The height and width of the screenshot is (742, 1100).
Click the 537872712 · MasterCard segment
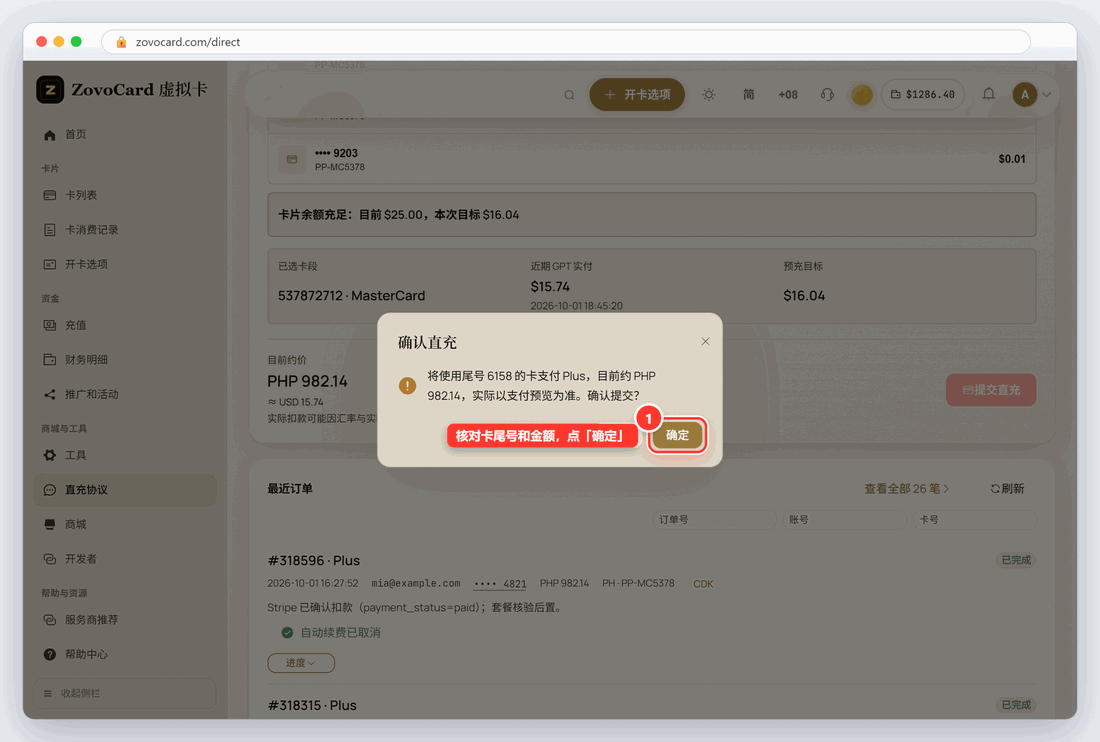(x=351, y=296)
